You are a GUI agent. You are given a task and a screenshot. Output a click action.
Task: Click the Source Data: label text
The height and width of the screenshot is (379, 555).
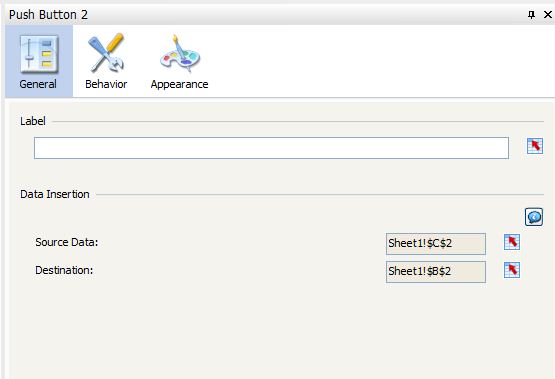pyautogui.click(x=67, y=242)
